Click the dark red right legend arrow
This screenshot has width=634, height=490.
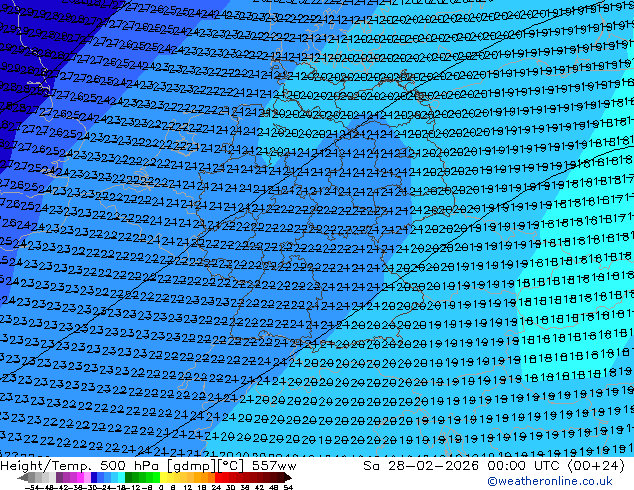click(288, 477)
